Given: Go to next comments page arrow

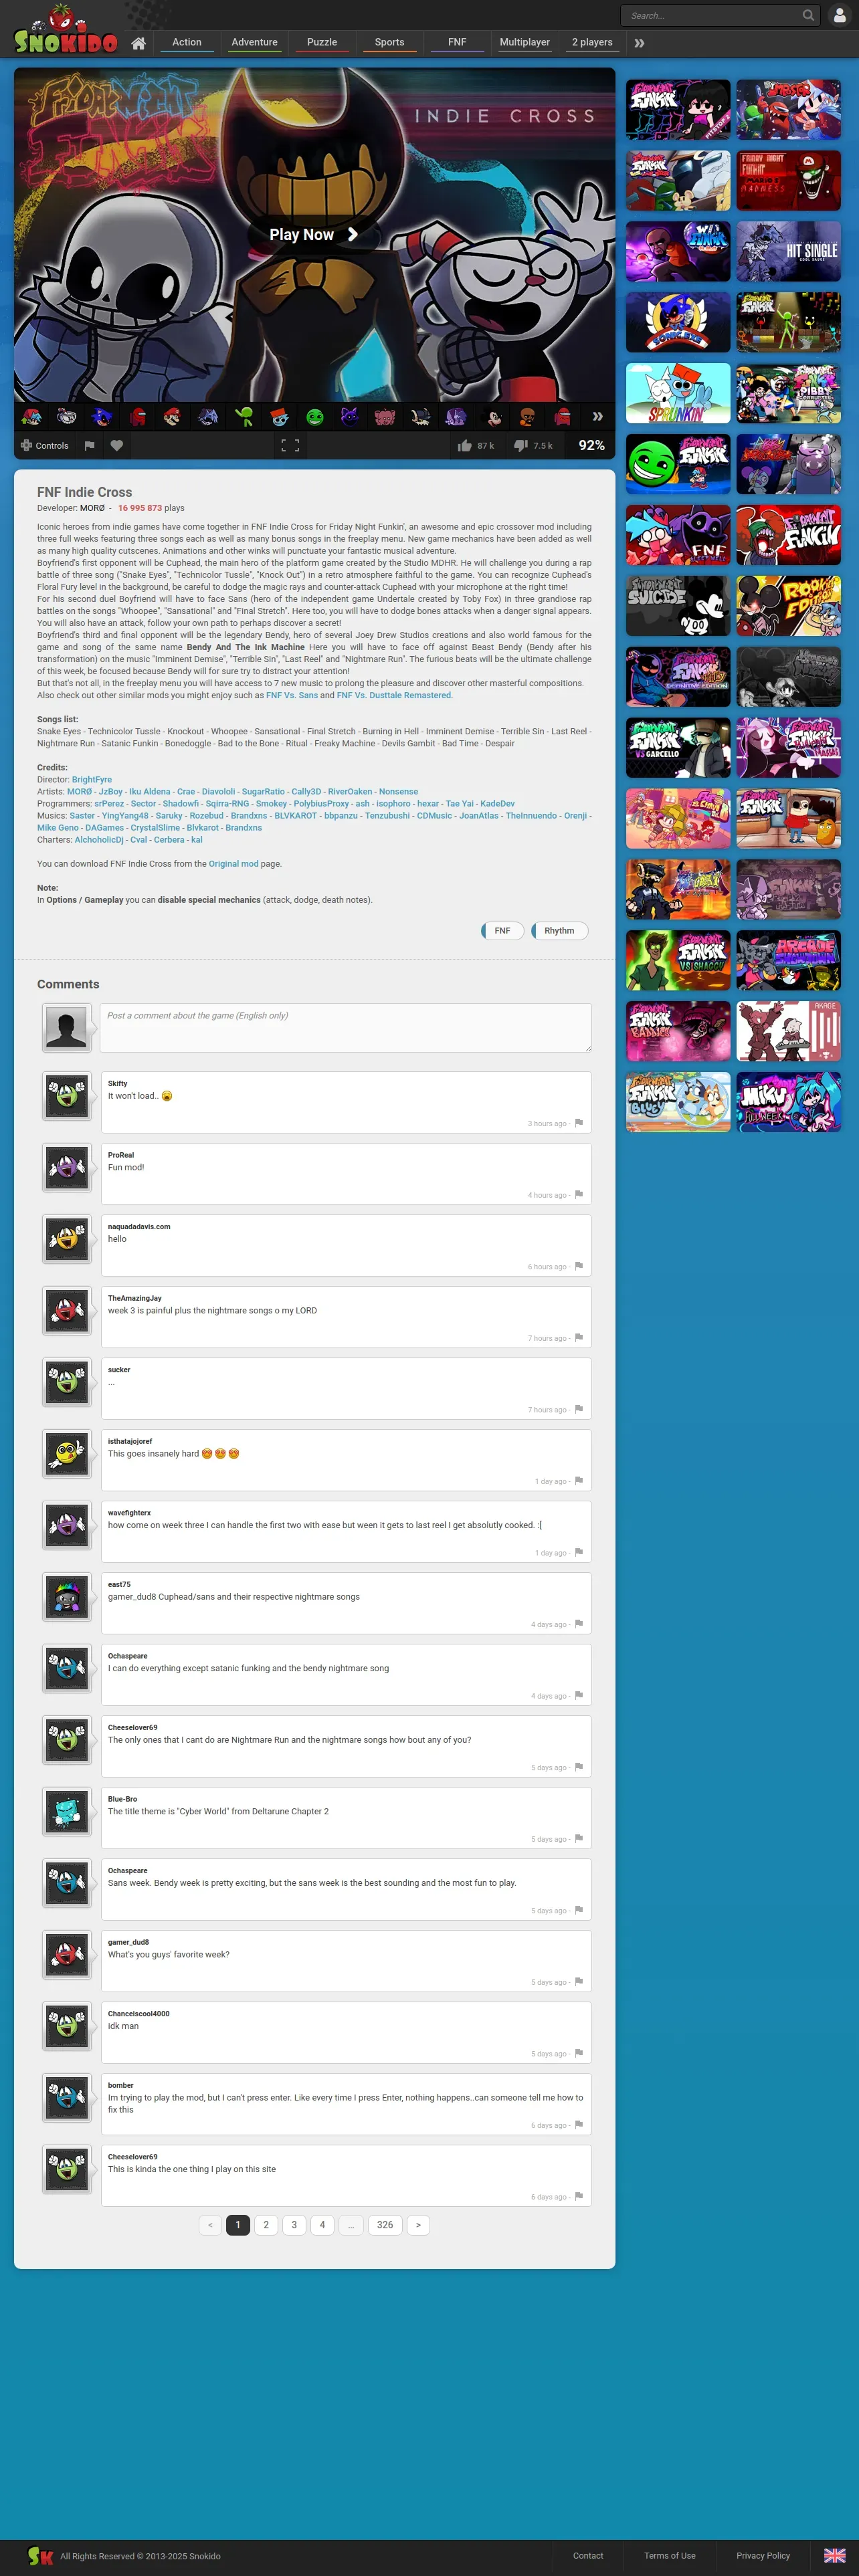Looking at the screenshot, I should click(418, 2225).
